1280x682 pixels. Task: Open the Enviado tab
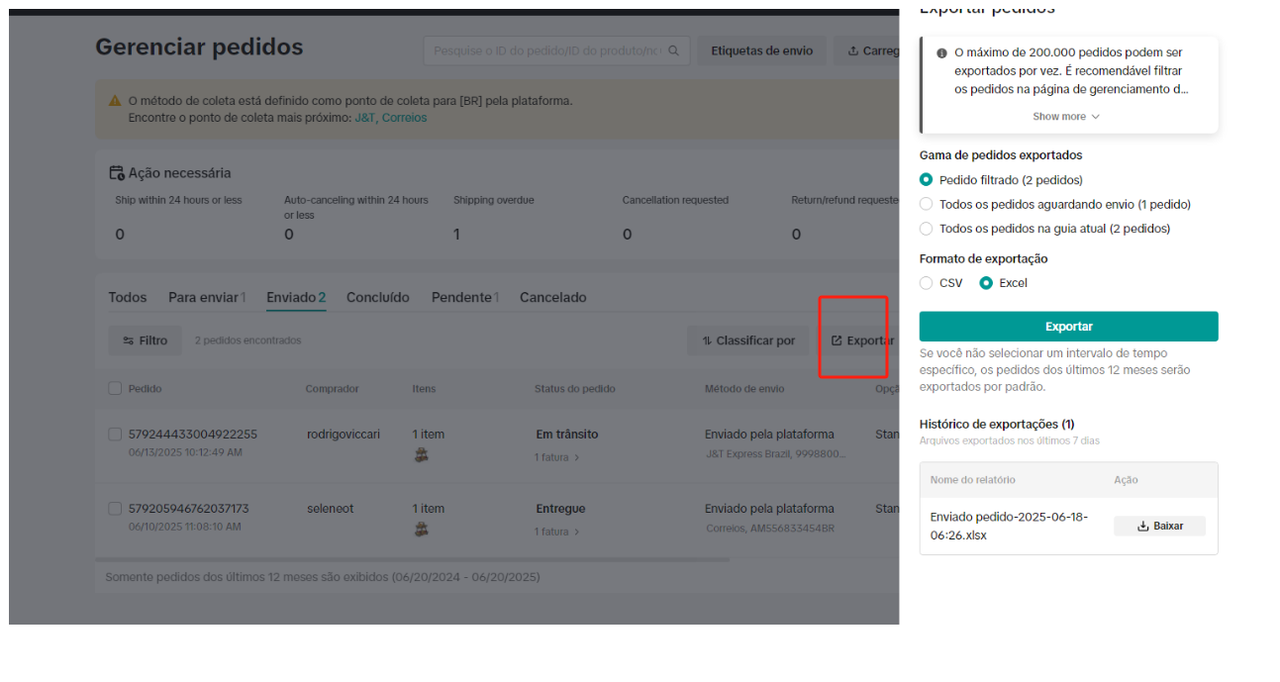click(x=296, y=297)
